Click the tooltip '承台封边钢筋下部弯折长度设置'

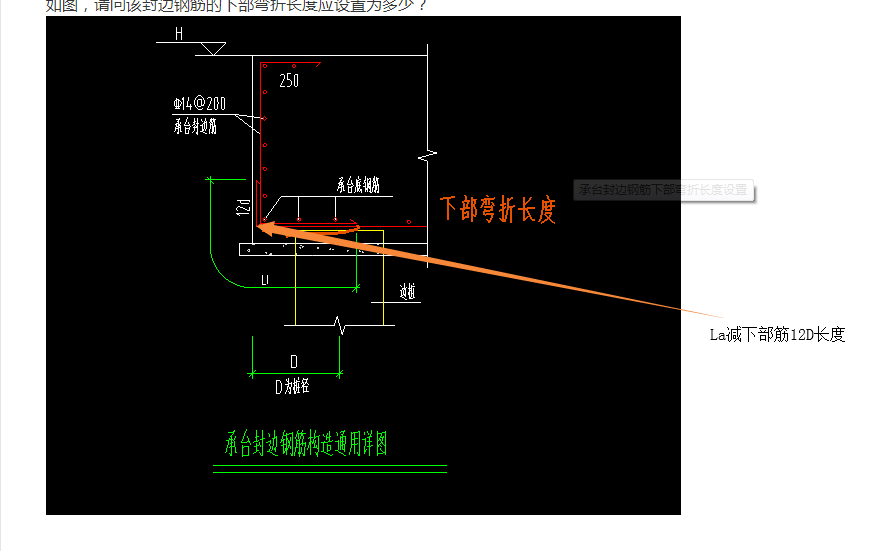point(663,190)
